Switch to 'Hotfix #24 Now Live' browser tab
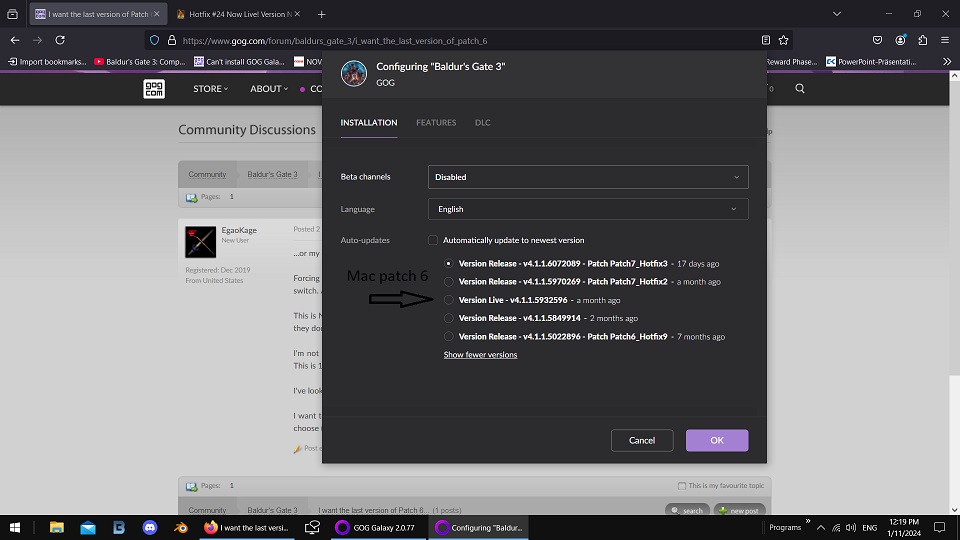The width and height of the screenshot is (960, 540). [x=238, y=14]
